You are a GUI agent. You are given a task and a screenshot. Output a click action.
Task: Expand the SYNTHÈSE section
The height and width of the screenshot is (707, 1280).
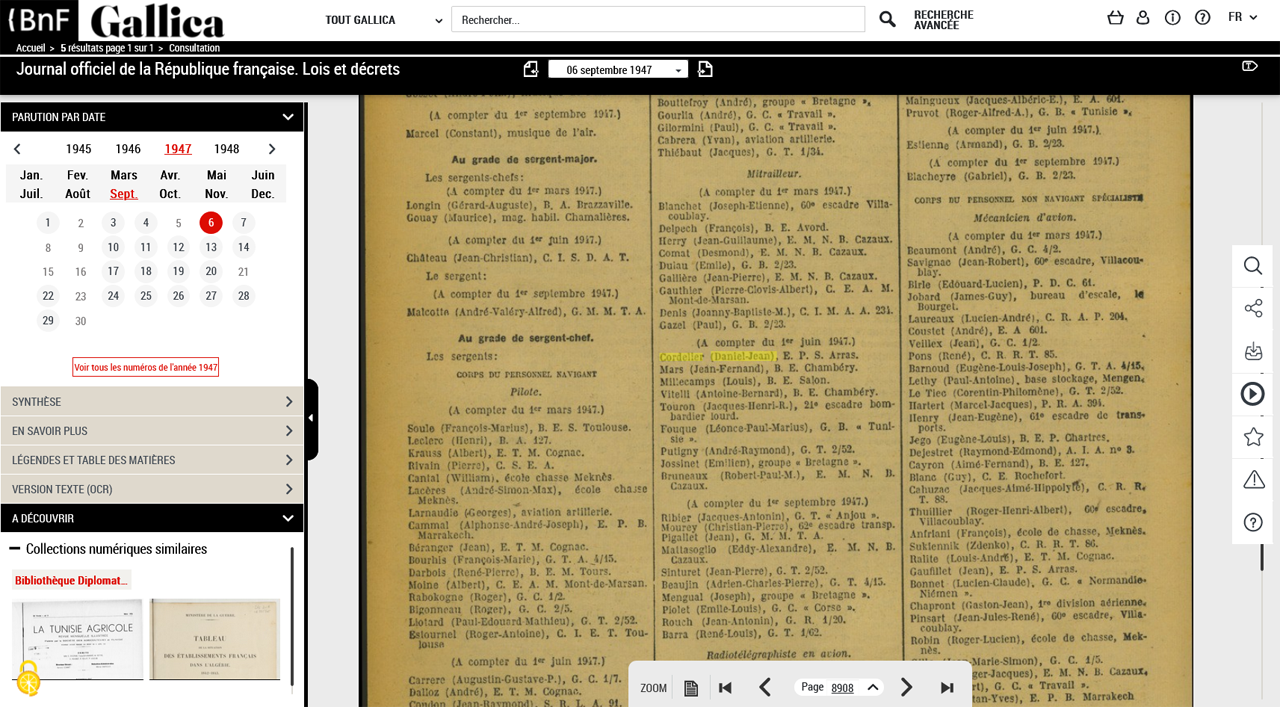152,402
